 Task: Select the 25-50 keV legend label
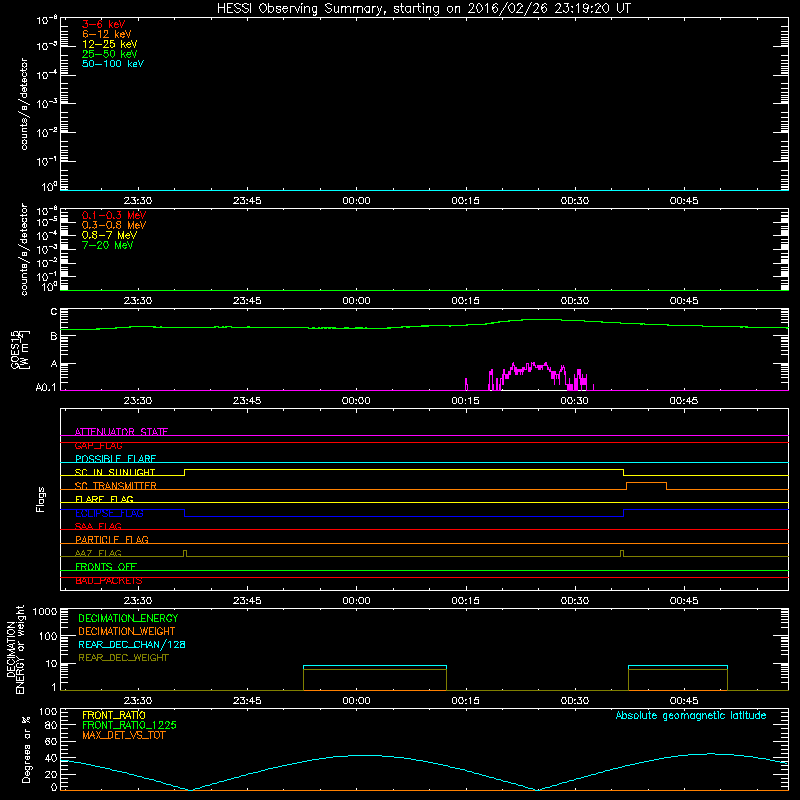(x=109, y=54)
